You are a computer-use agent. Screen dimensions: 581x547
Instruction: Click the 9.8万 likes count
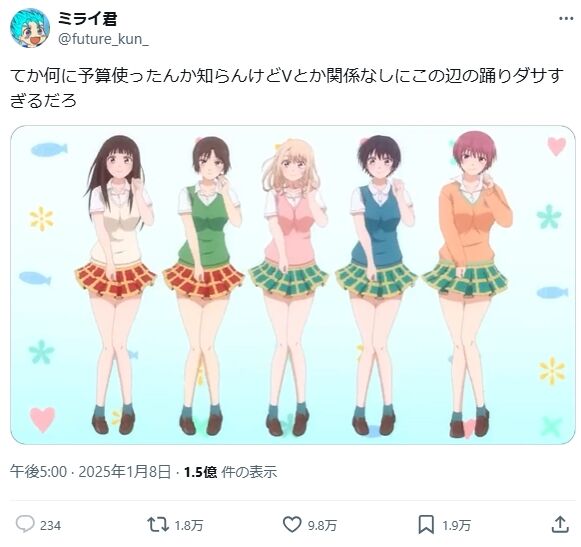pos(322,526)
